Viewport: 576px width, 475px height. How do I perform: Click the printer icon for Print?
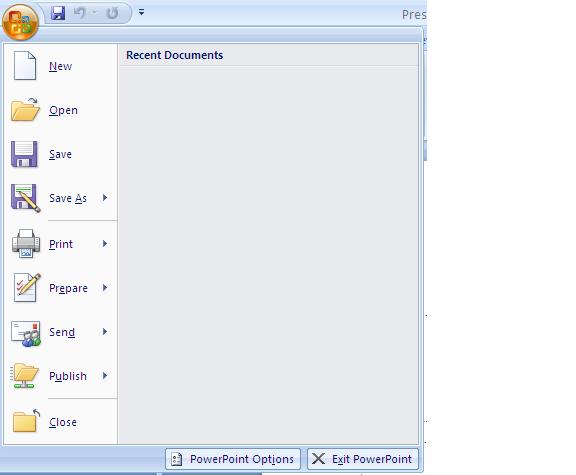click(26, 244)
